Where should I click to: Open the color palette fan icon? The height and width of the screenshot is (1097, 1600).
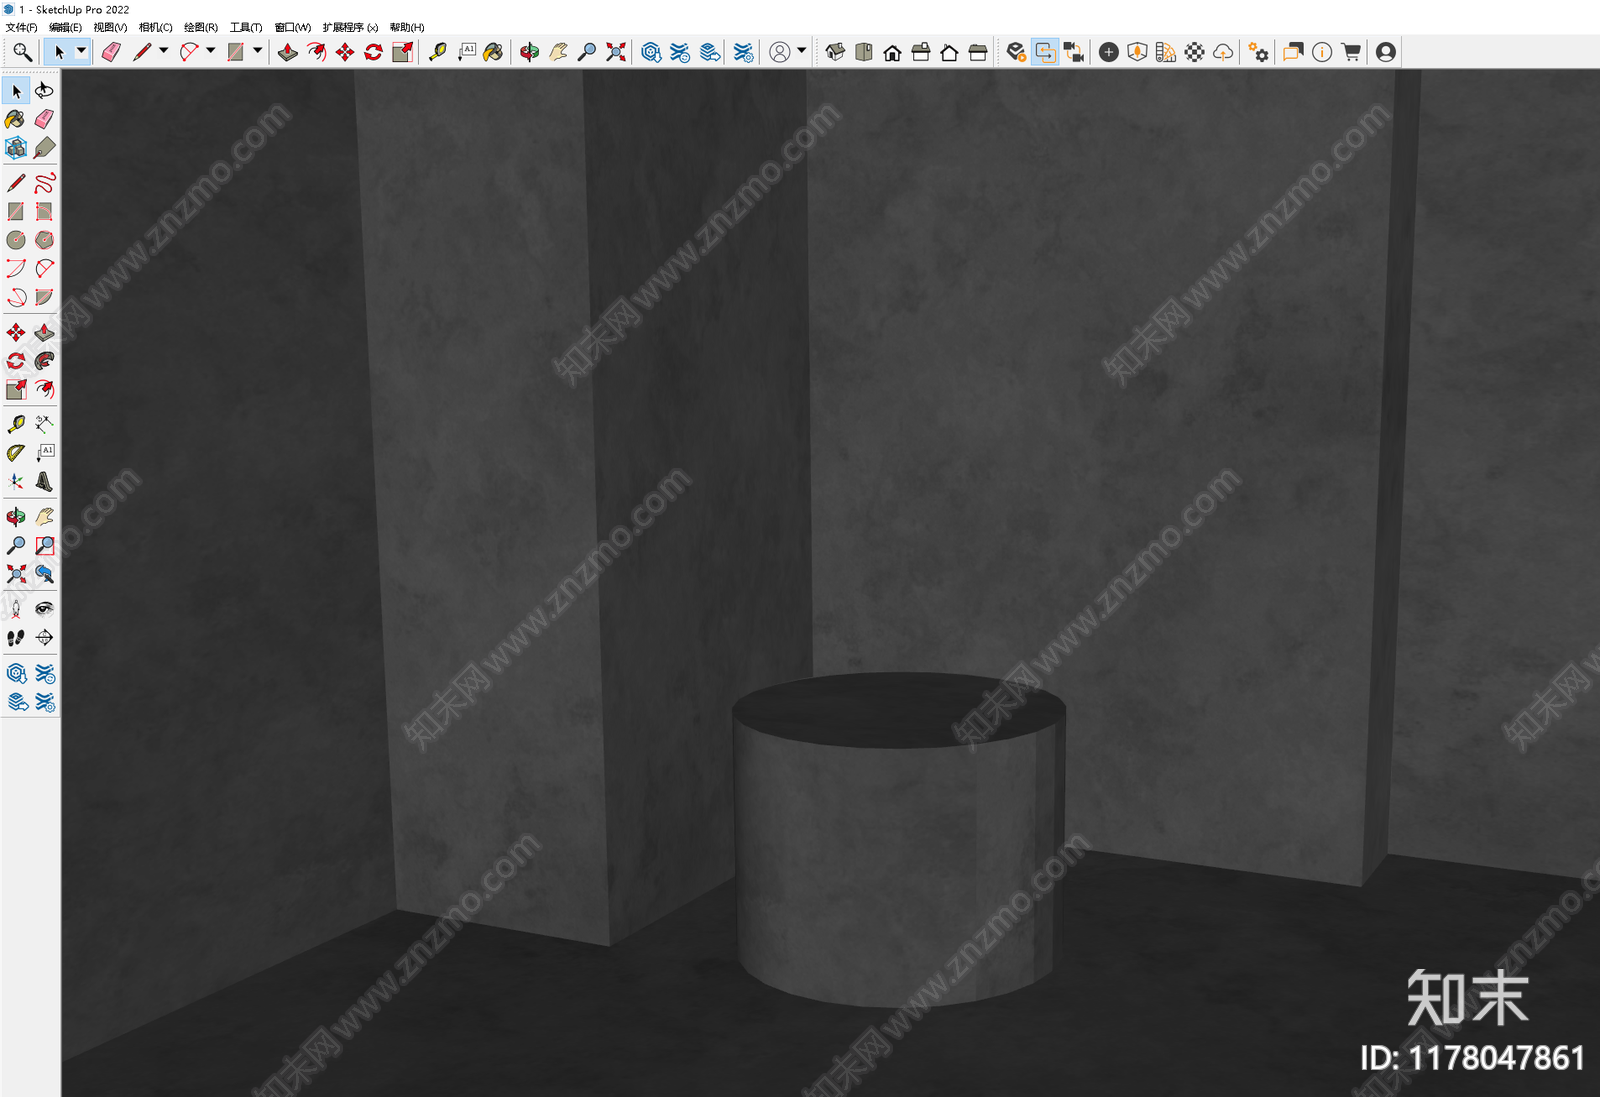coord(1165,52)
